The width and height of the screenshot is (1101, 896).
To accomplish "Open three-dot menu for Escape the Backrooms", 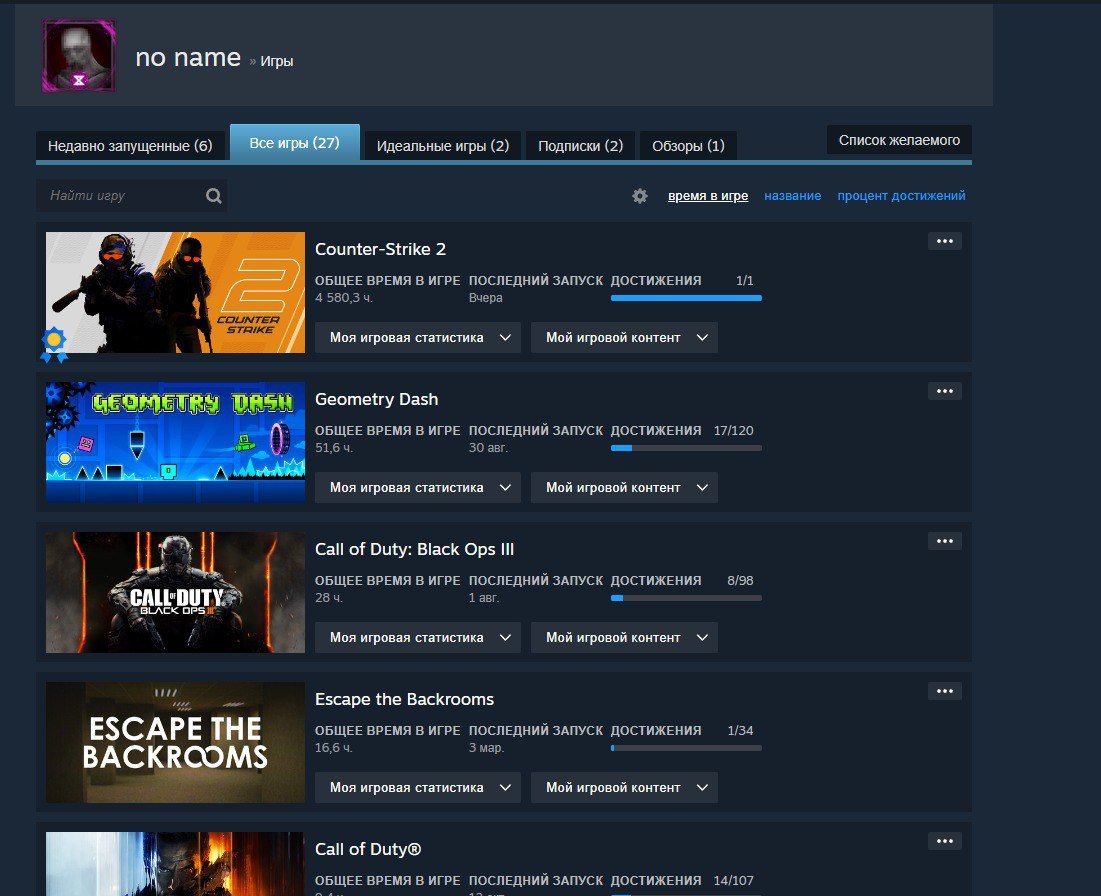I will pyautogui.click(x=944, y=691).
